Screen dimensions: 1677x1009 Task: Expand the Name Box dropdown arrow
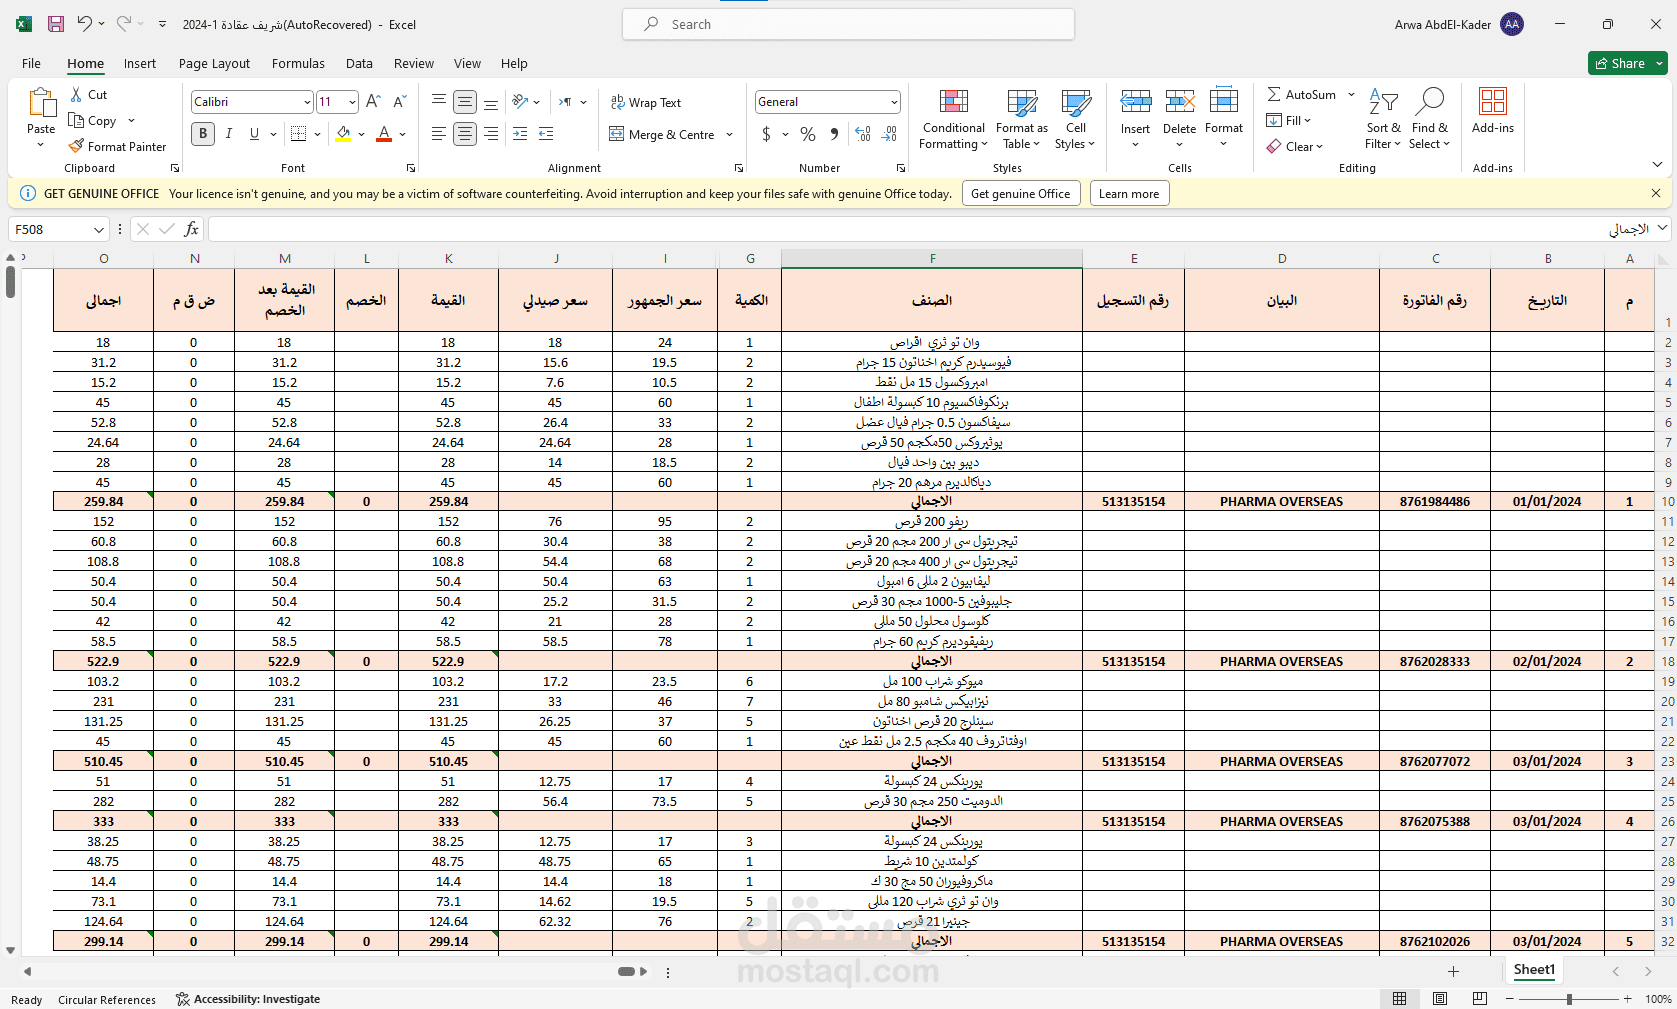tap(99, 229)
